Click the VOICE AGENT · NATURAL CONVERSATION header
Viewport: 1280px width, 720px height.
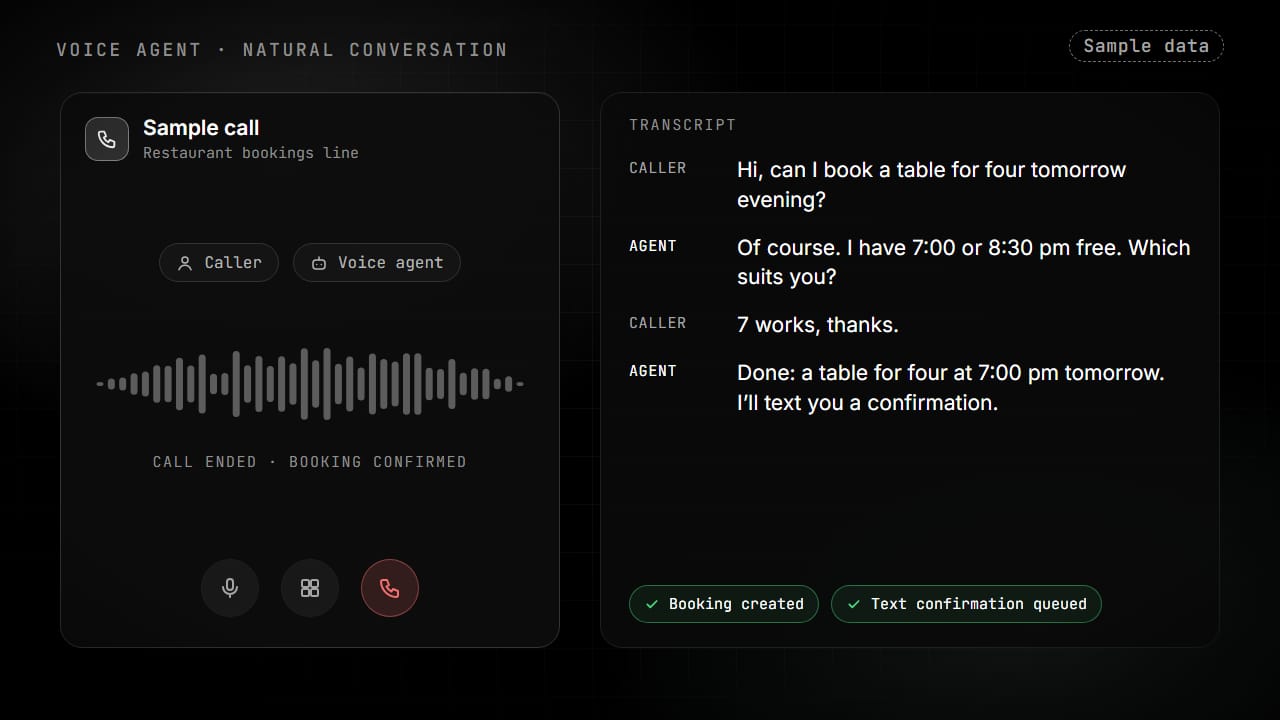tap(282, 50)
